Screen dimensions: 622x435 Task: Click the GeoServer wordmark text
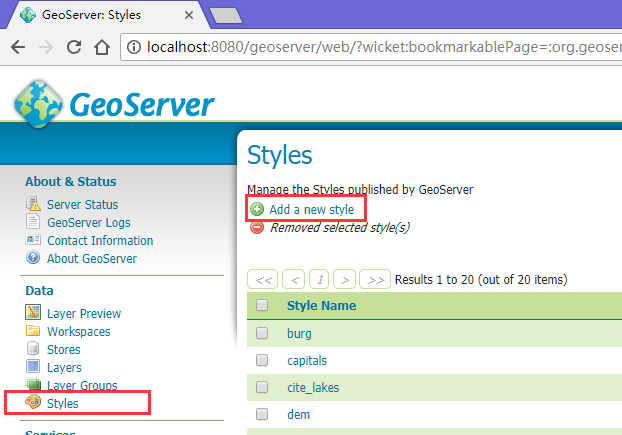click(142, 105)
